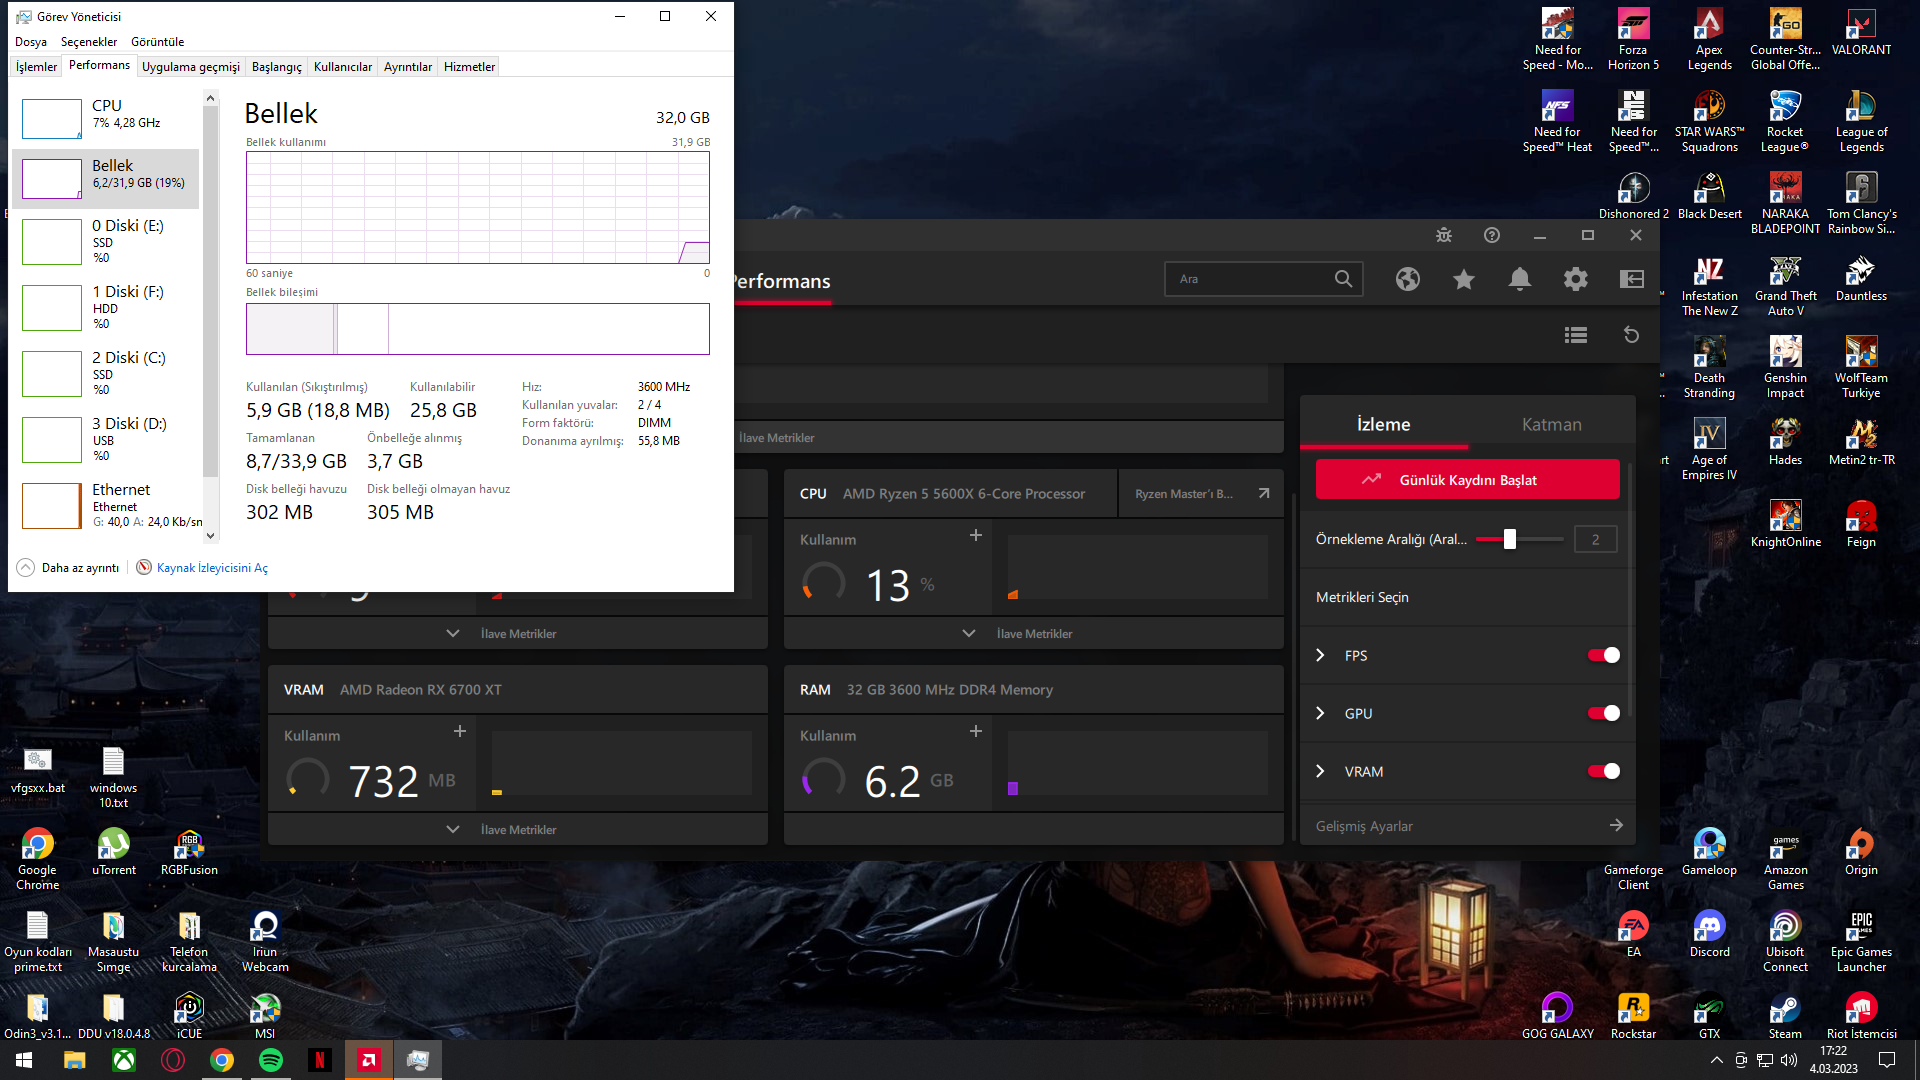
Task: Add metric plus in CPU Kullanım
Action: (x=975, y=535)
